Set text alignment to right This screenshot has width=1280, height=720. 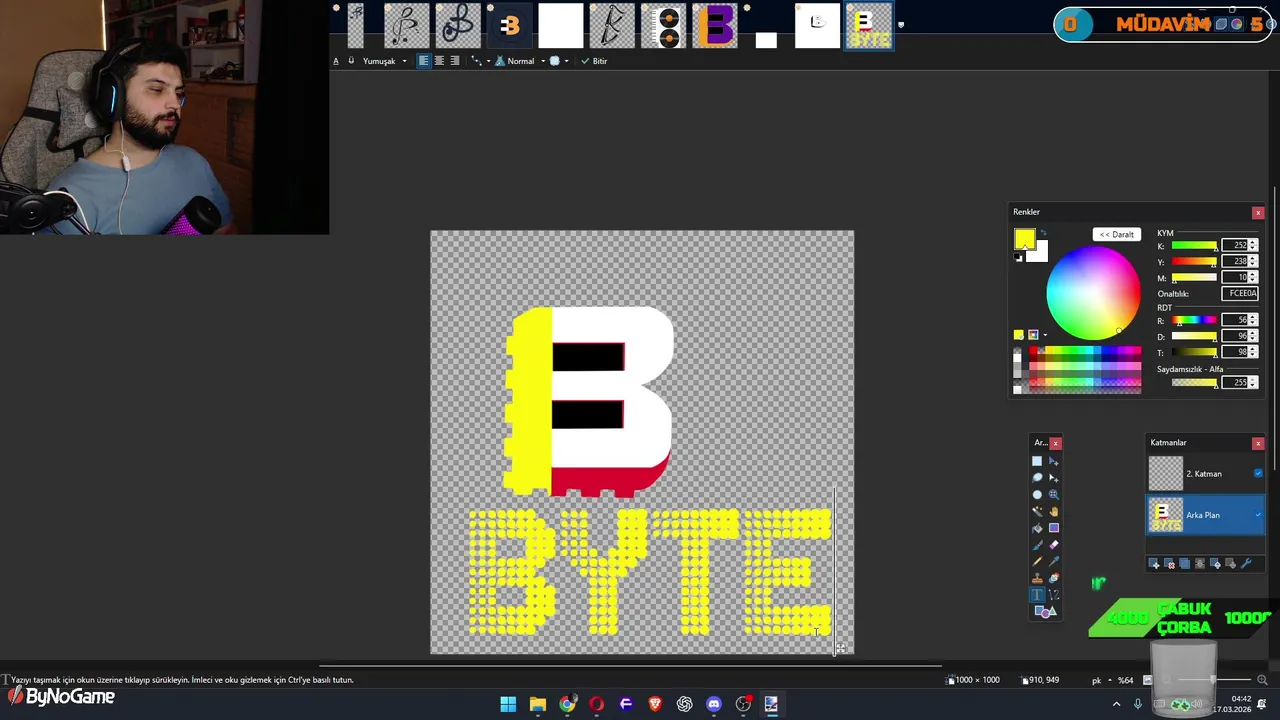click(455, 61)
